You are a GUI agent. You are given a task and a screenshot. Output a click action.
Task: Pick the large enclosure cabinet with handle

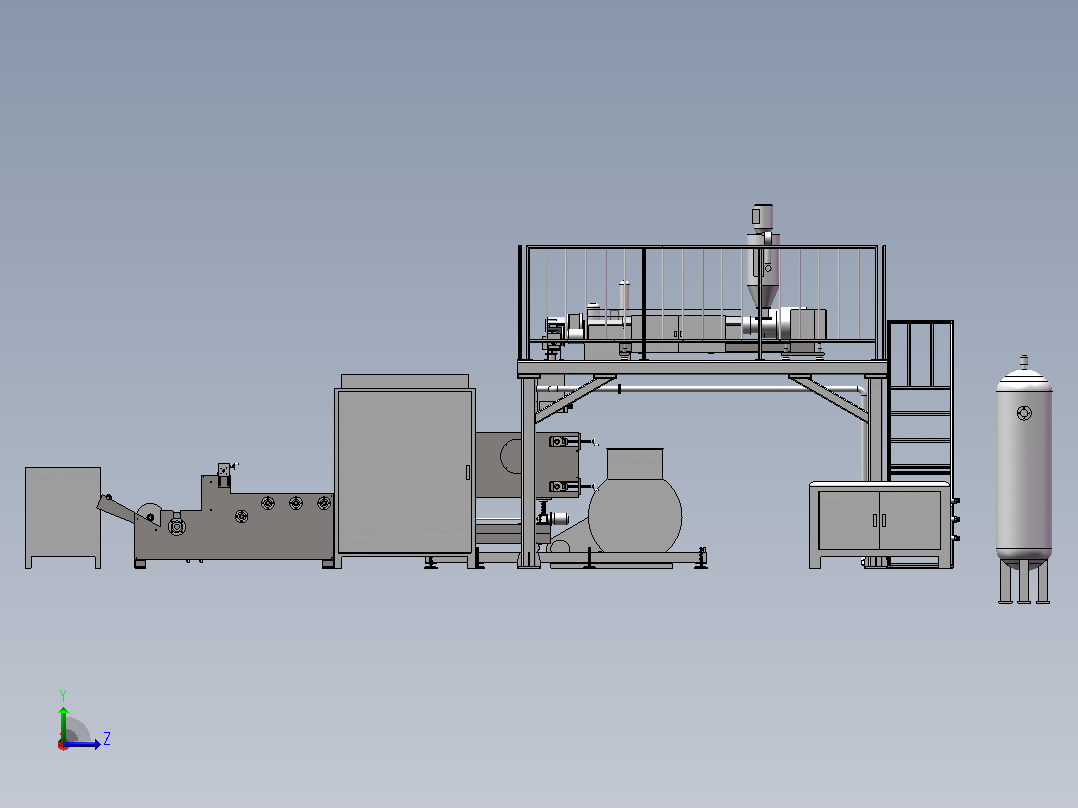405,472
